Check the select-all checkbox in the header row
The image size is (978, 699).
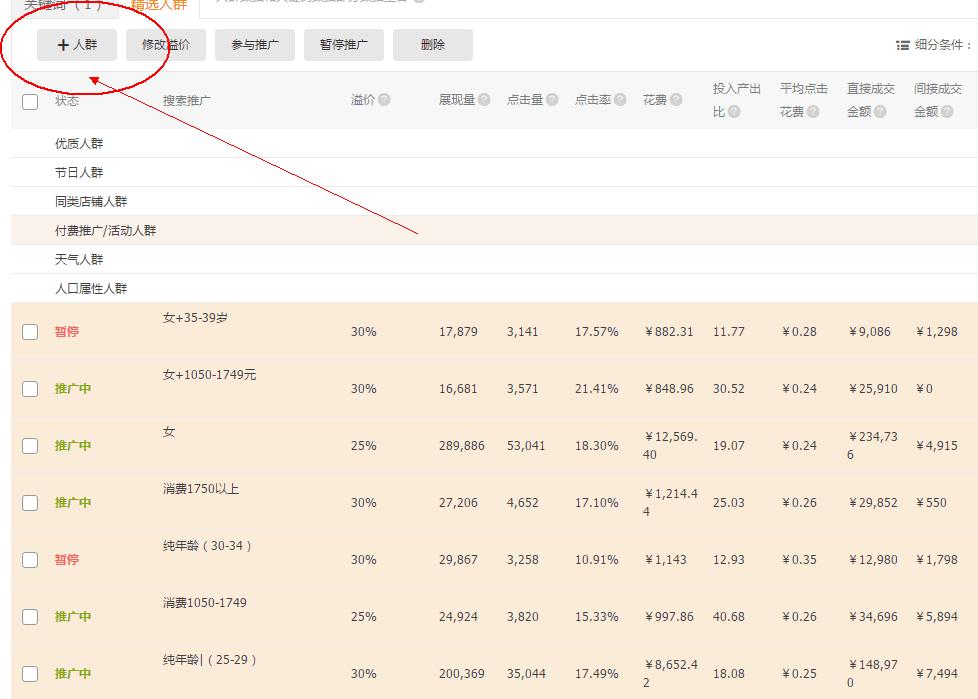(29, 101)
